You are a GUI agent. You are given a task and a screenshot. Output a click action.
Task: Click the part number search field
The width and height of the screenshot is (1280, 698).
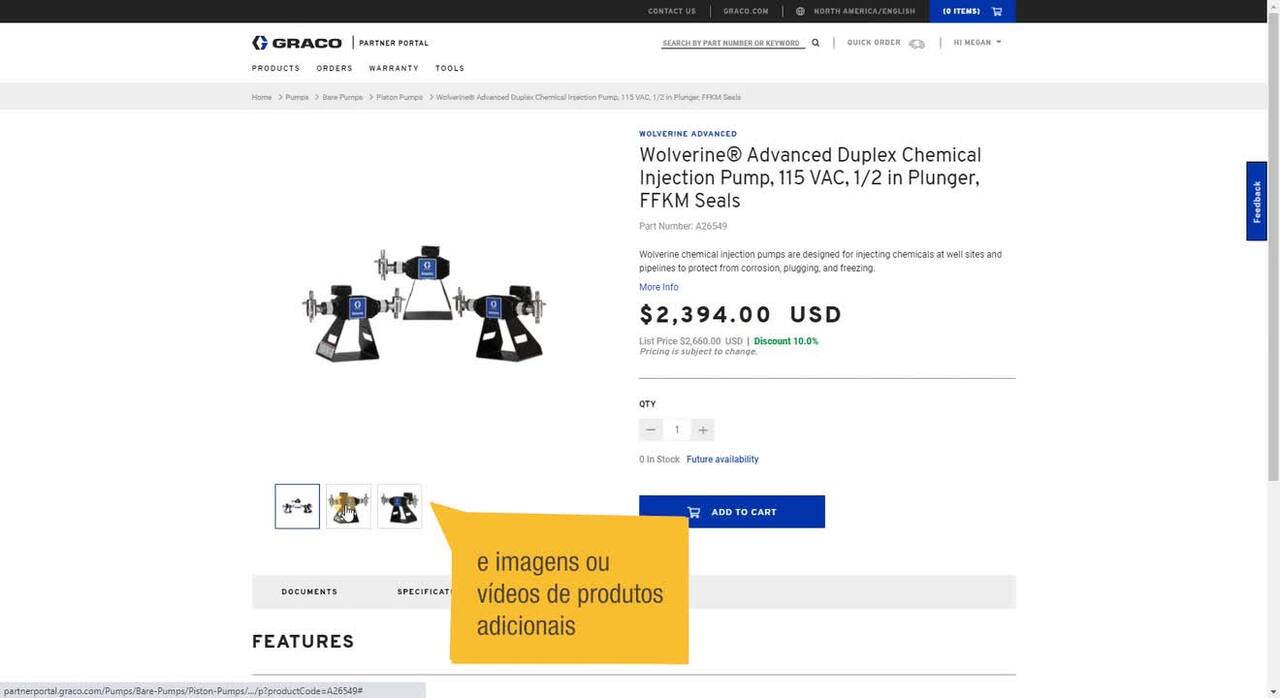(x=733, y=43)
